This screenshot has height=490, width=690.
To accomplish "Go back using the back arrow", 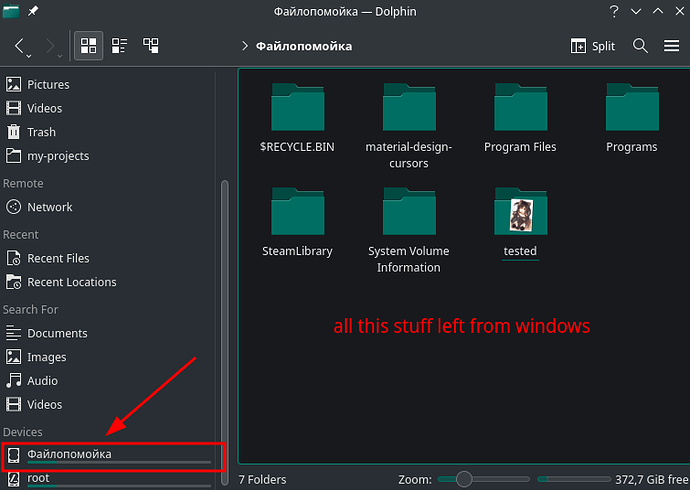I will pyautogui.click(x=19, y=45).
